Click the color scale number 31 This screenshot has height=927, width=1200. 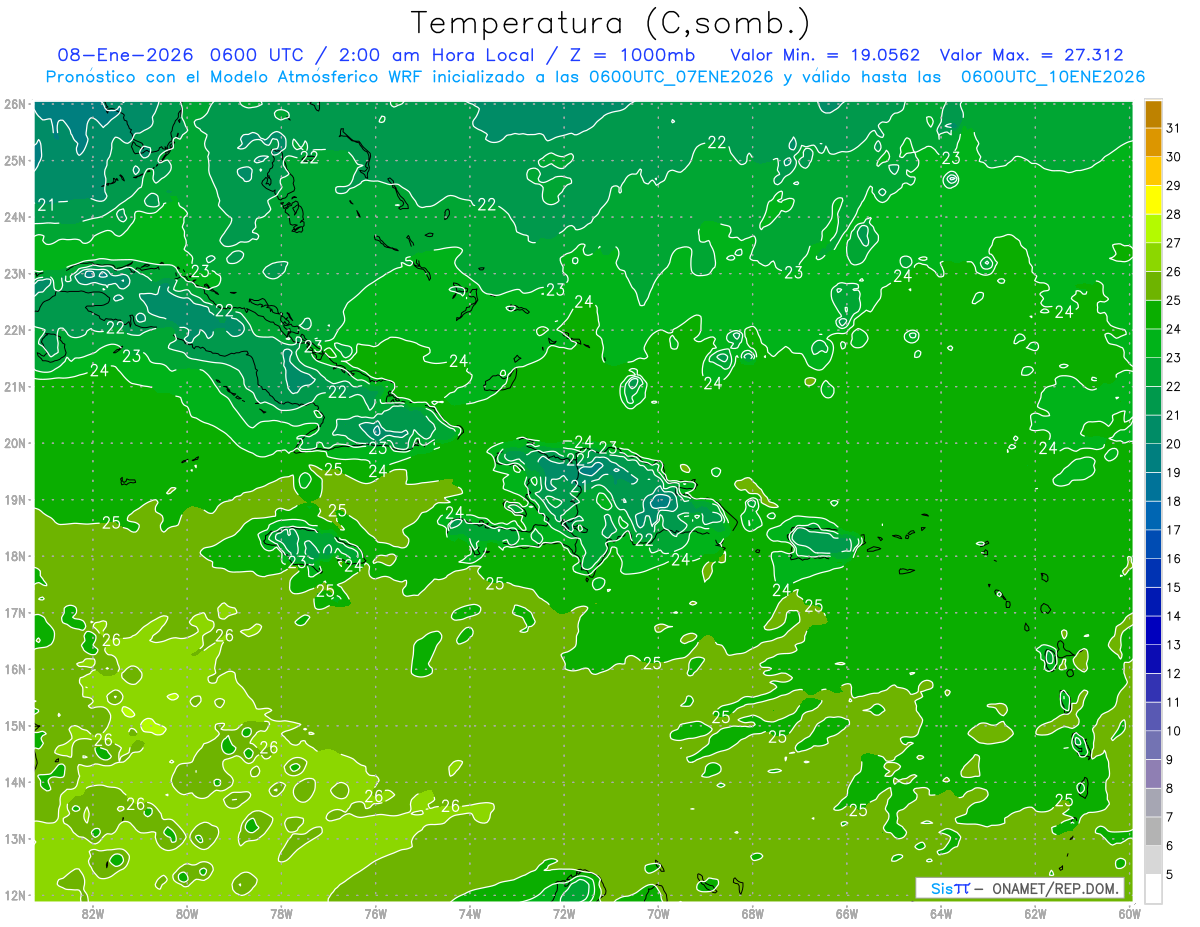1174,128
